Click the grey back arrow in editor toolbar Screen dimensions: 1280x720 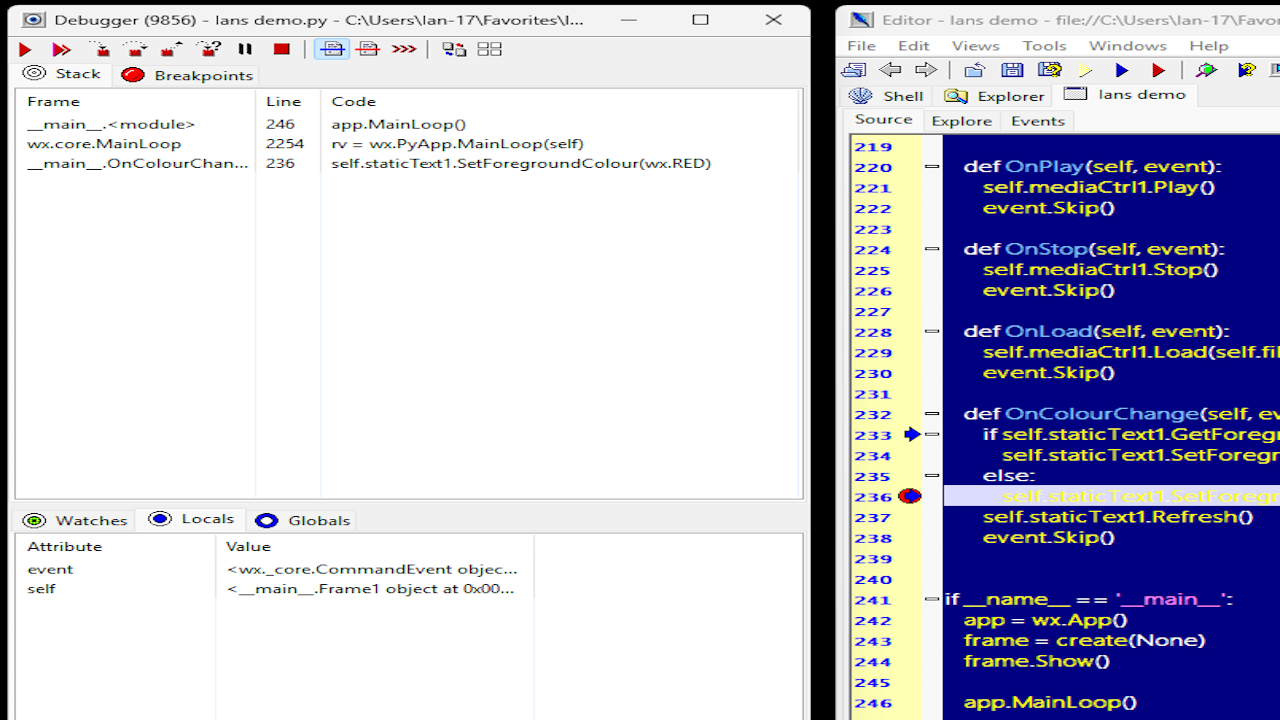pyautogui.click(x=890, y=70)
